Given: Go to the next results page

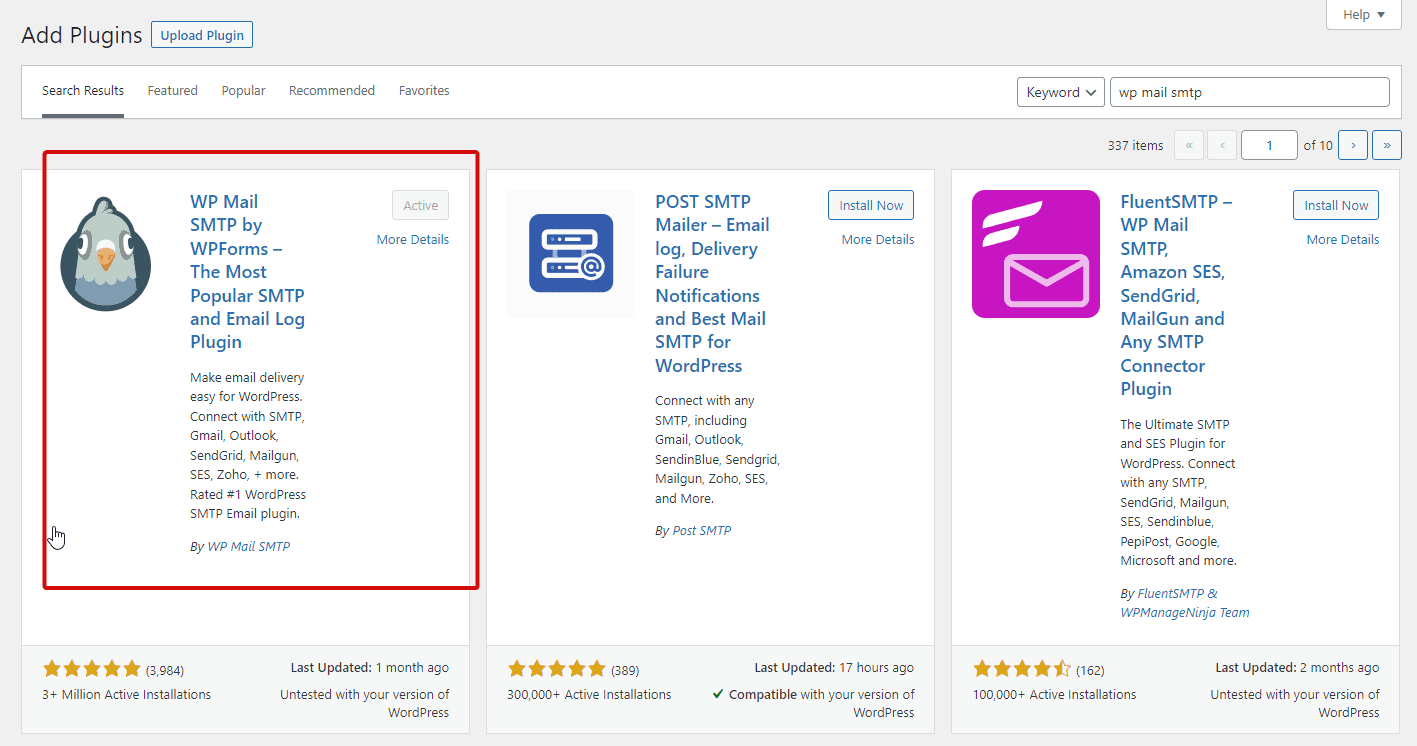Looking at the screenshot, I should tap(1353, 145).
